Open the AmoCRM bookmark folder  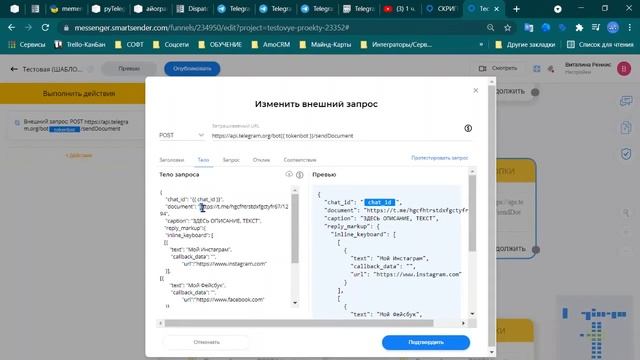pos(271,44)
